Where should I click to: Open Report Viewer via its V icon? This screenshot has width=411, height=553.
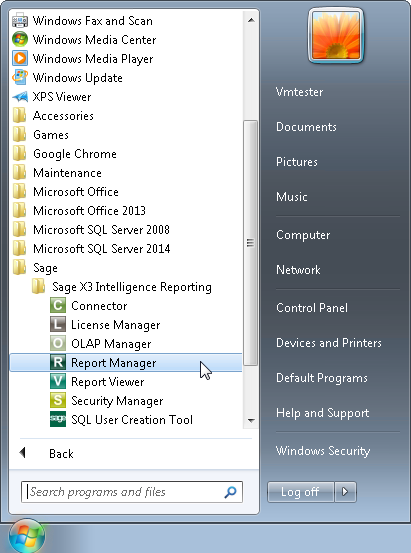coord(58,382)
